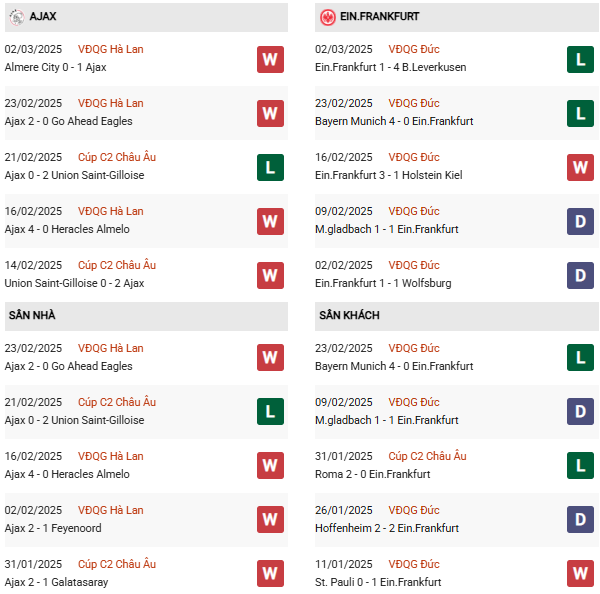Screen dimensions: 600x594
Task: Click W badge for Ajax vs Galatasaray
Action: click(x=270, y=574)
